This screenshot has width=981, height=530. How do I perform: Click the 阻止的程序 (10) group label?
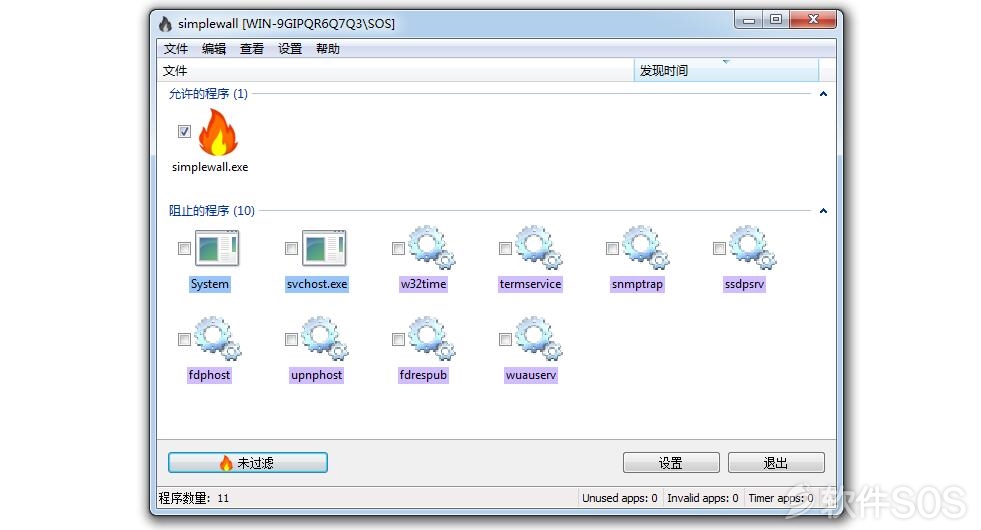click(x=212, y=211)
